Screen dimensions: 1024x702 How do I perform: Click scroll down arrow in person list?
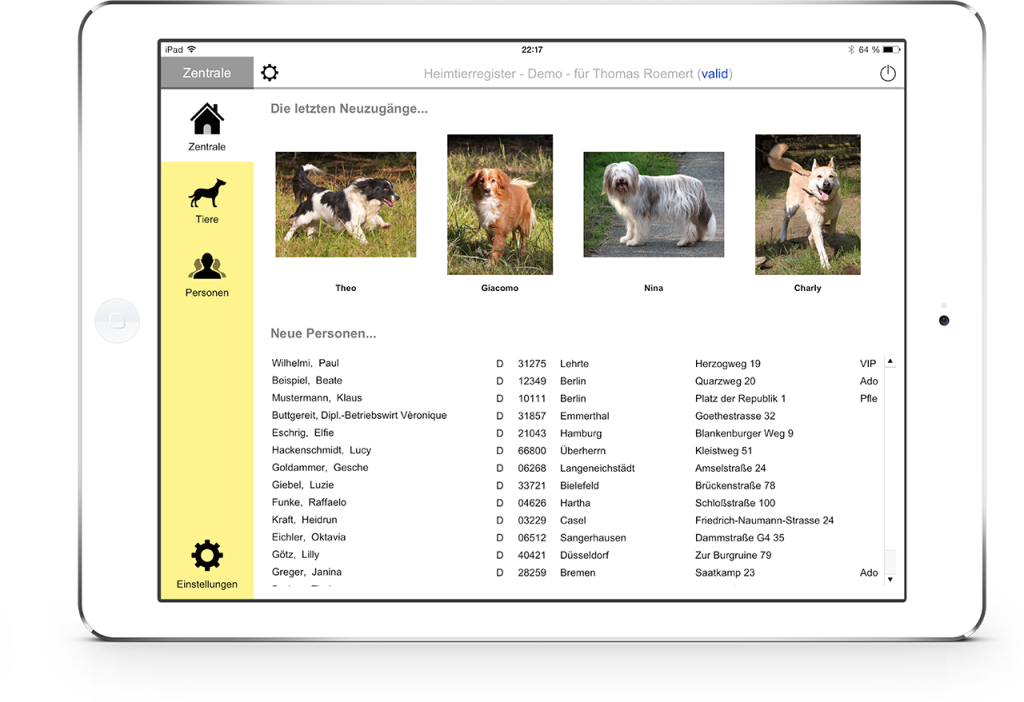click(890, 579)
